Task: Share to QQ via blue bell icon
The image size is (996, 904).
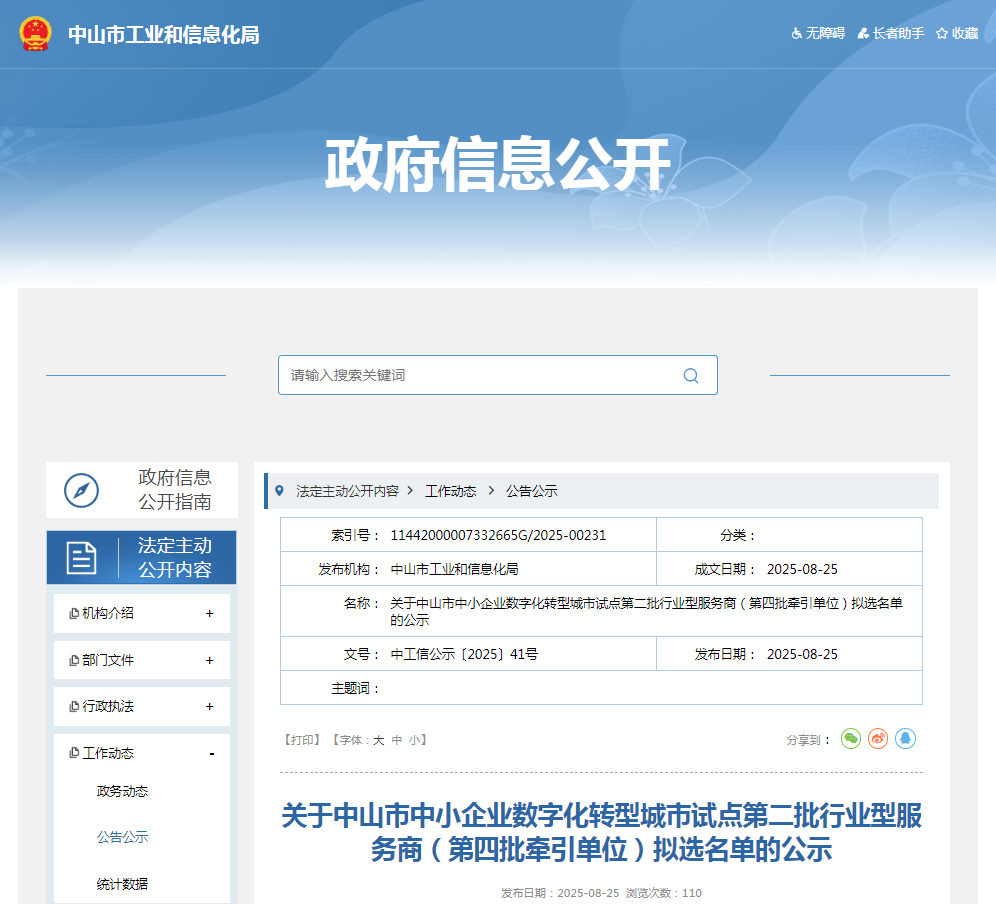Action: click(905, 739)
